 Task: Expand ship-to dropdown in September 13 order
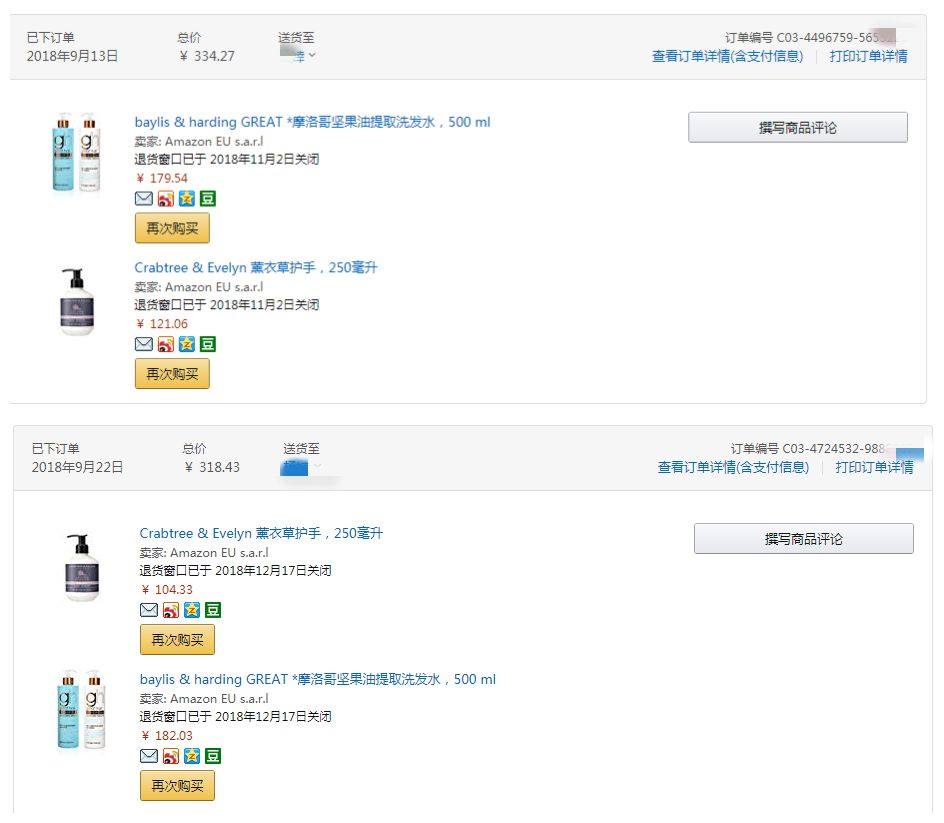point(299,55)
